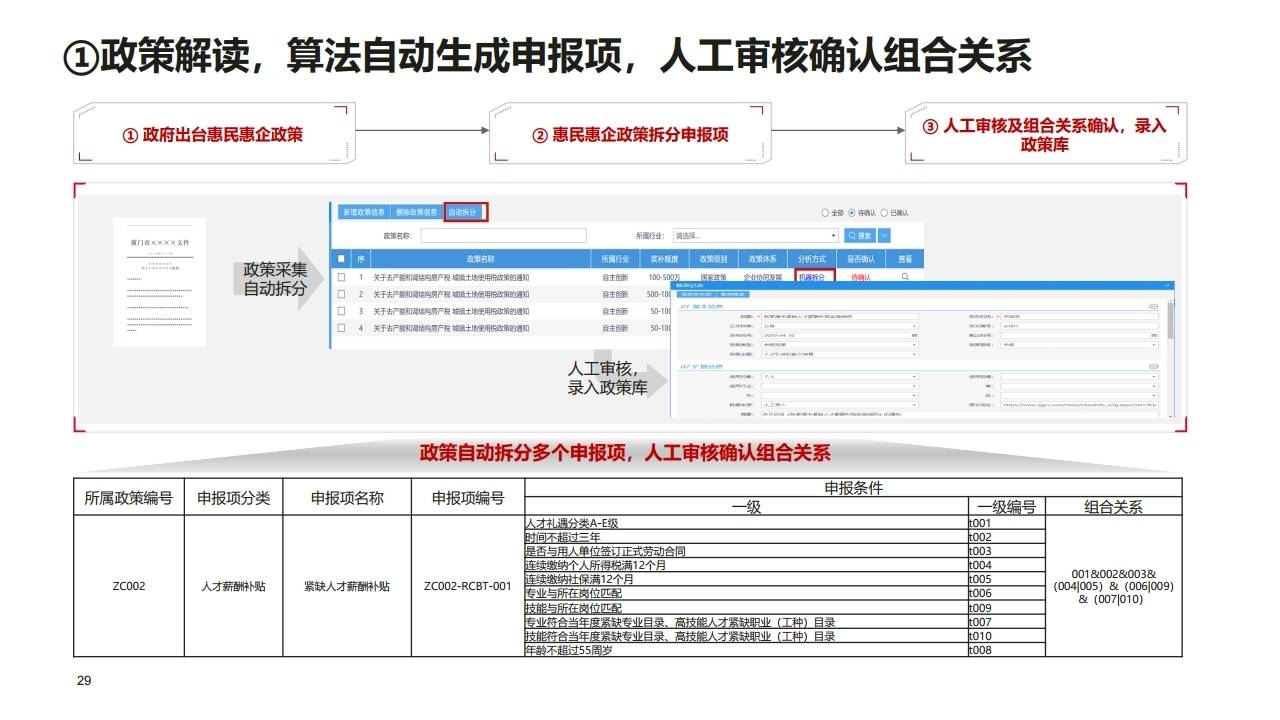The image size is (1280, 720).
Task: Open the 市级 dropdown in dialog
Action: [x=1080, y=344]
